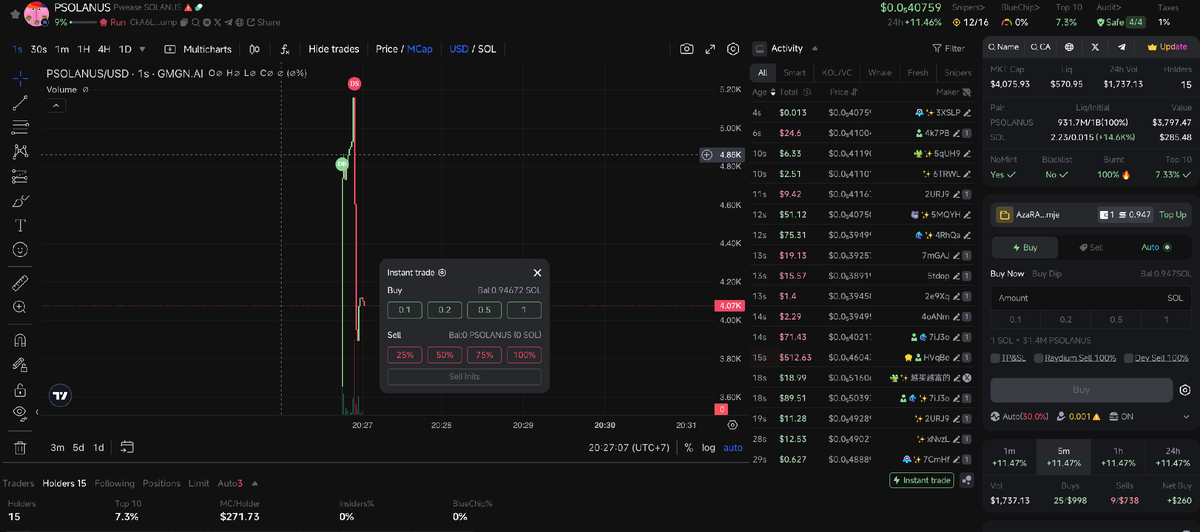Open the indicators fx menu
The height and width of the screenshot is (532, 1200).
[x=285, y=49]
